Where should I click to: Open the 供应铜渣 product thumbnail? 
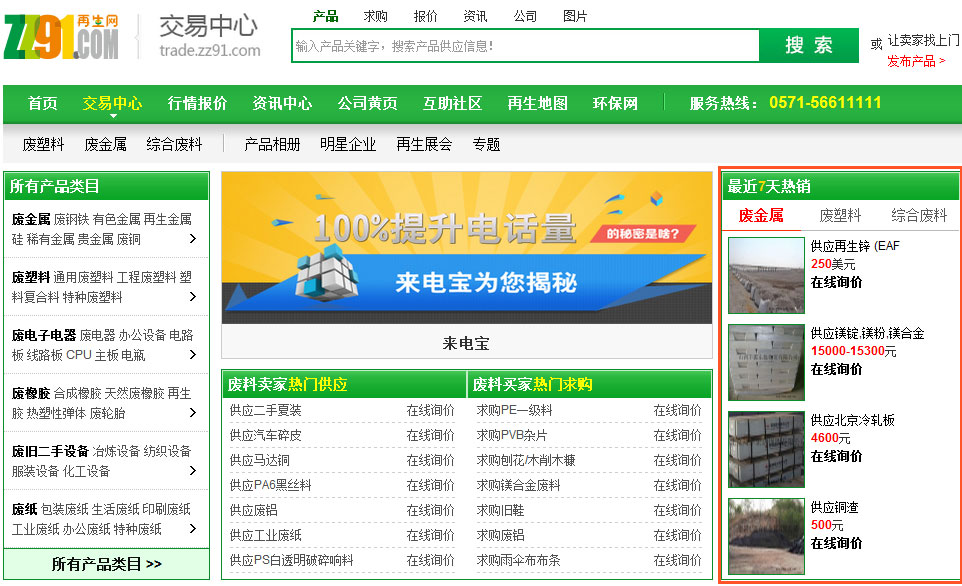coord(766,537)
